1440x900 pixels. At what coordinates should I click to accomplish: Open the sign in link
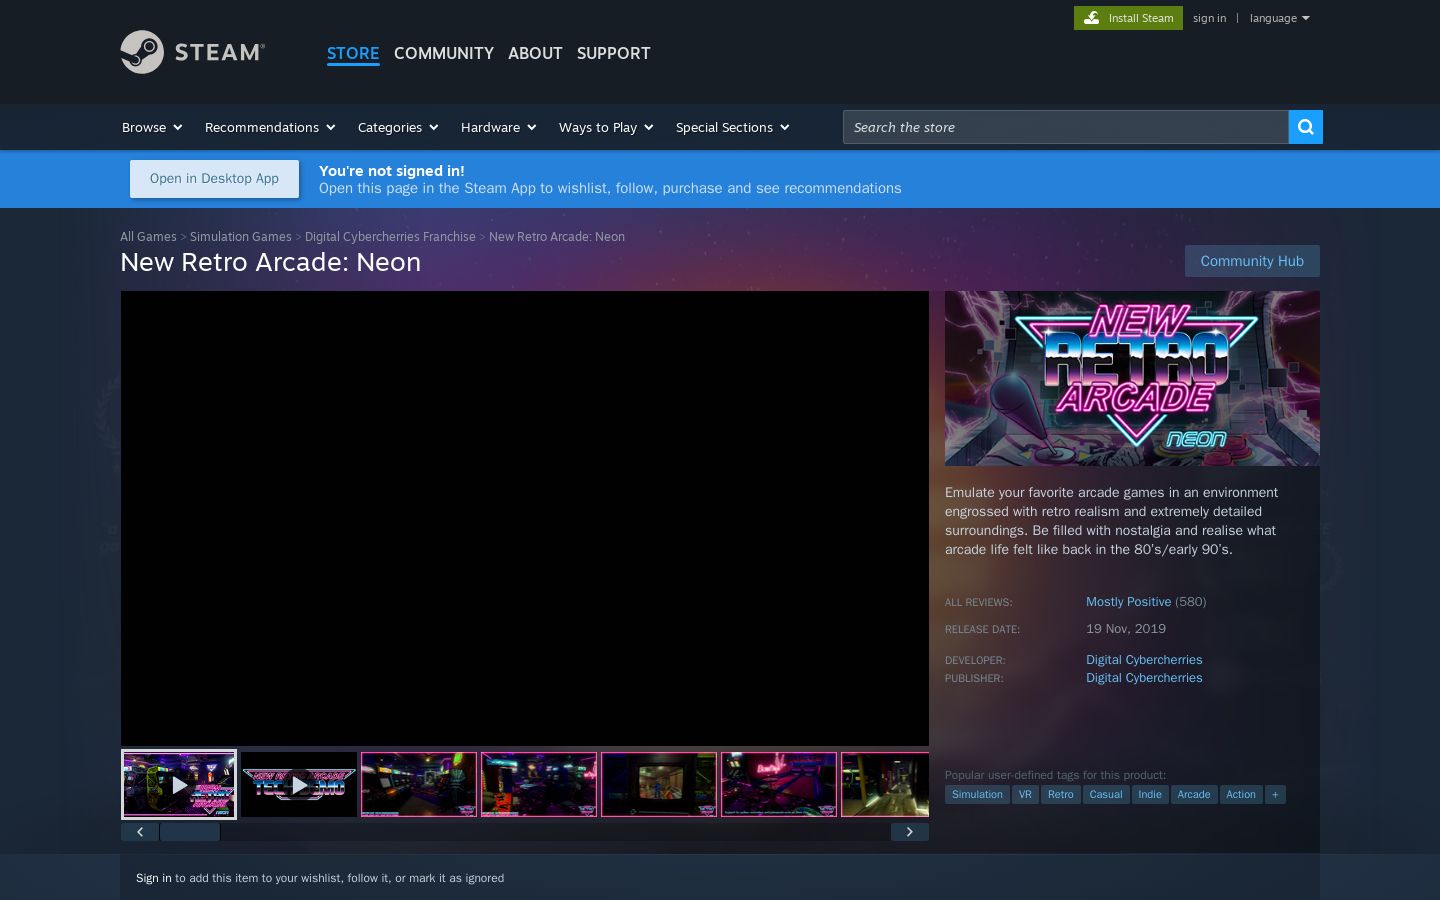coord(1209,18)
